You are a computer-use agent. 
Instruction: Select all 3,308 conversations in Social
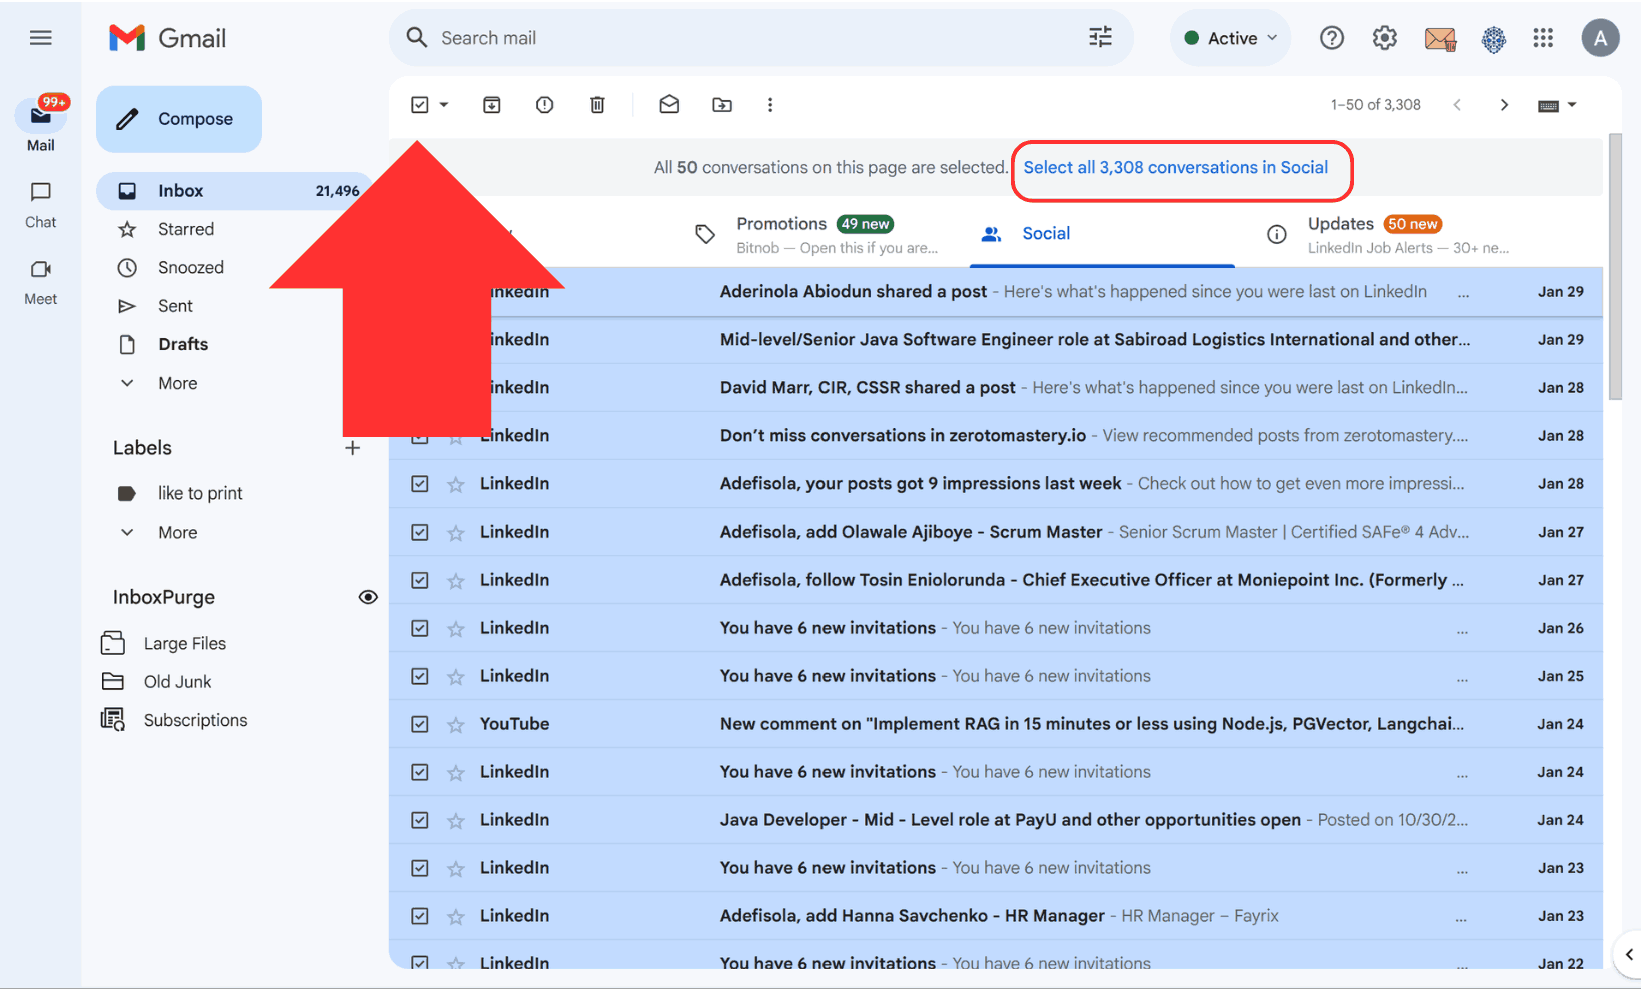click(x=1175, y=168)
